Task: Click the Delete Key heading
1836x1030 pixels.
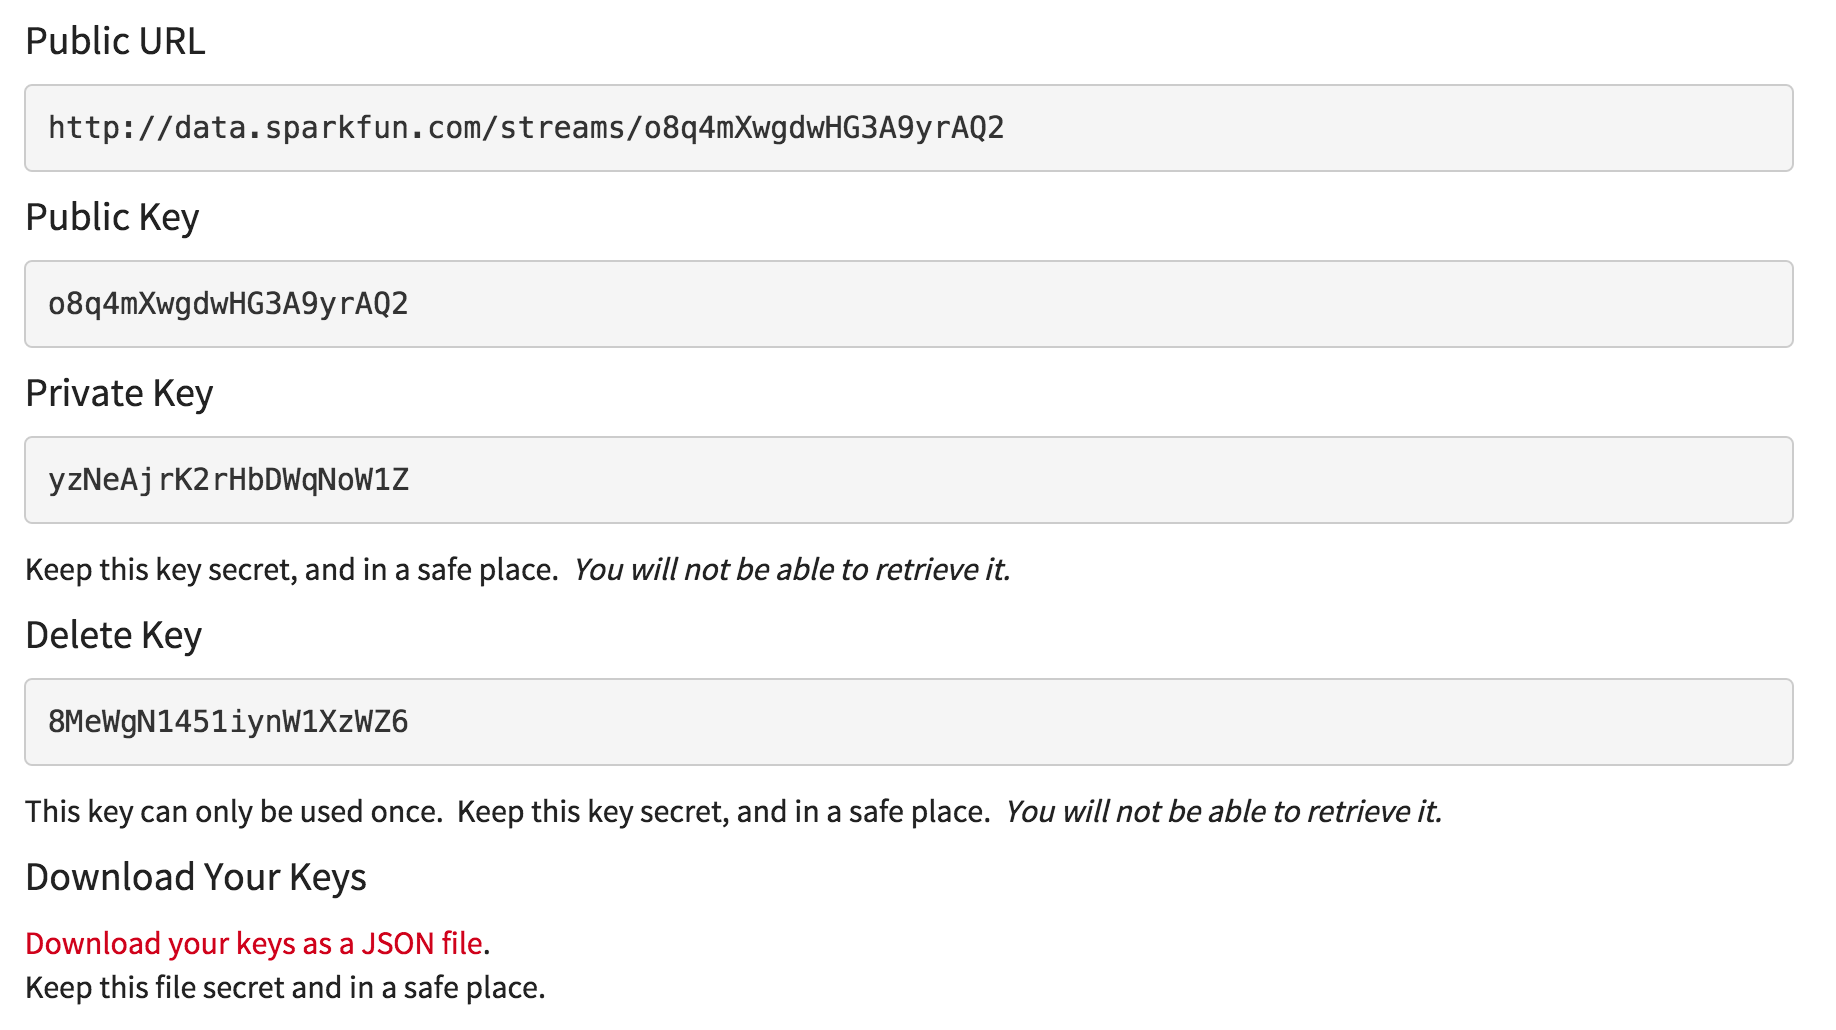Action: [113, 635]
